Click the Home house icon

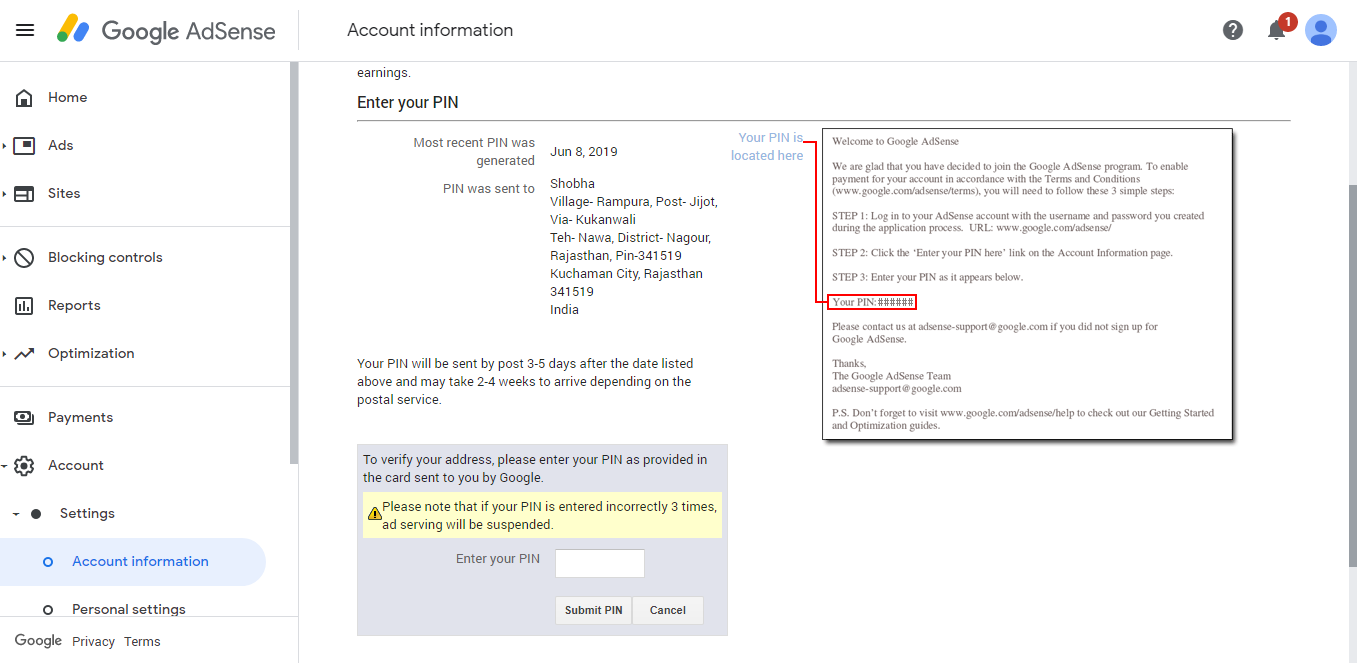[x=24, y=97]
